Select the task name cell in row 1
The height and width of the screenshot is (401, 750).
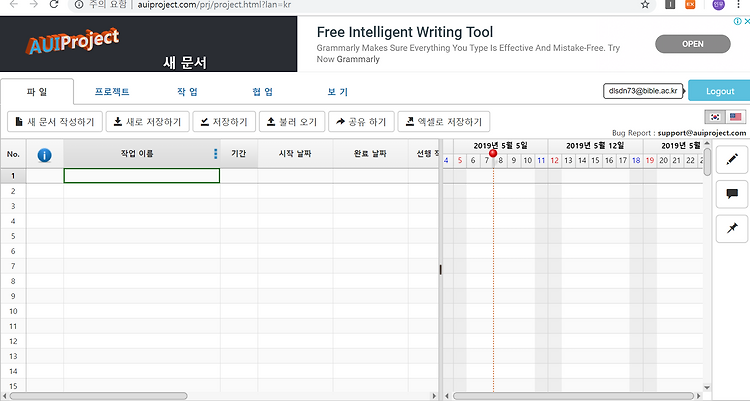click(x=142, y=176)
